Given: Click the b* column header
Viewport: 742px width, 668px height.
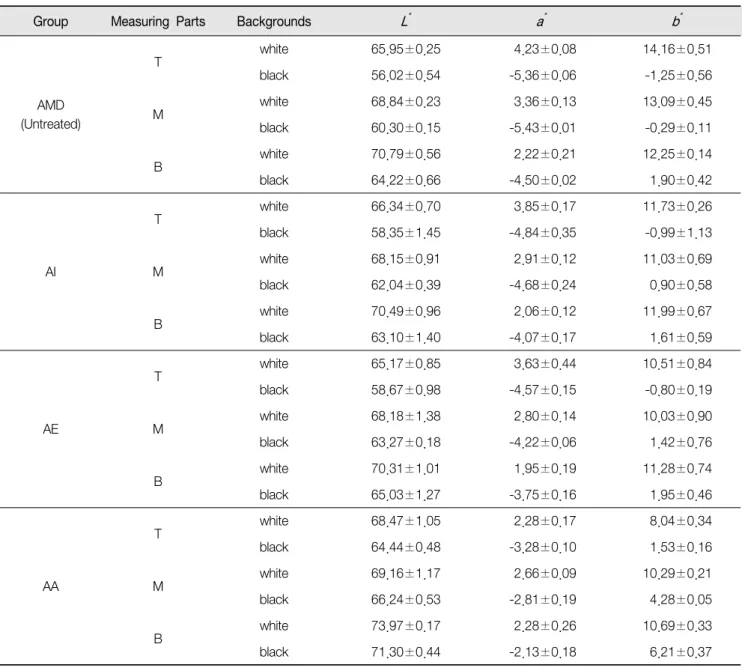Looking at the screenshot, I should coord(677,21).
